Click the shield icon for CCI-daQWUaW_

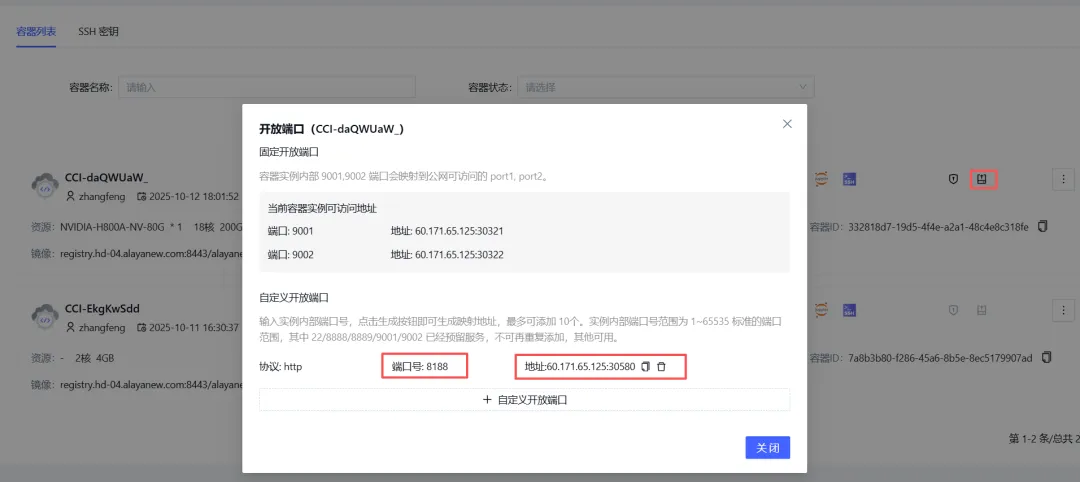click(953, 179)
